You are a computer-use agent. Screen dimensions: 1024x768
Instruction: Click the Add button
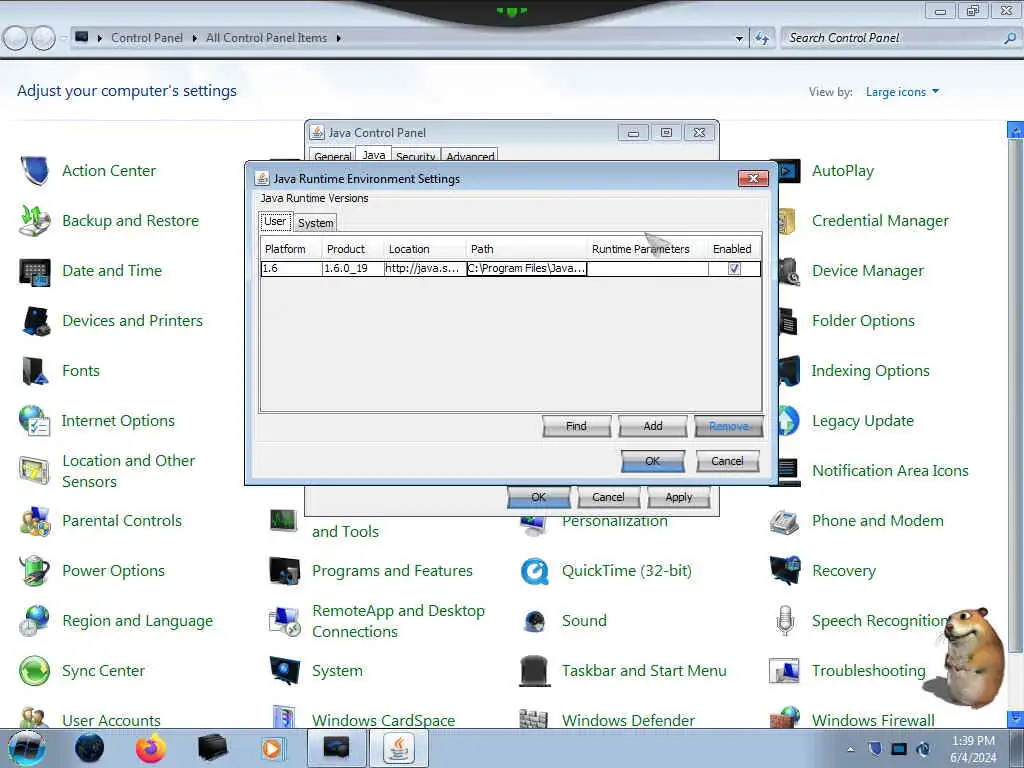652,426
